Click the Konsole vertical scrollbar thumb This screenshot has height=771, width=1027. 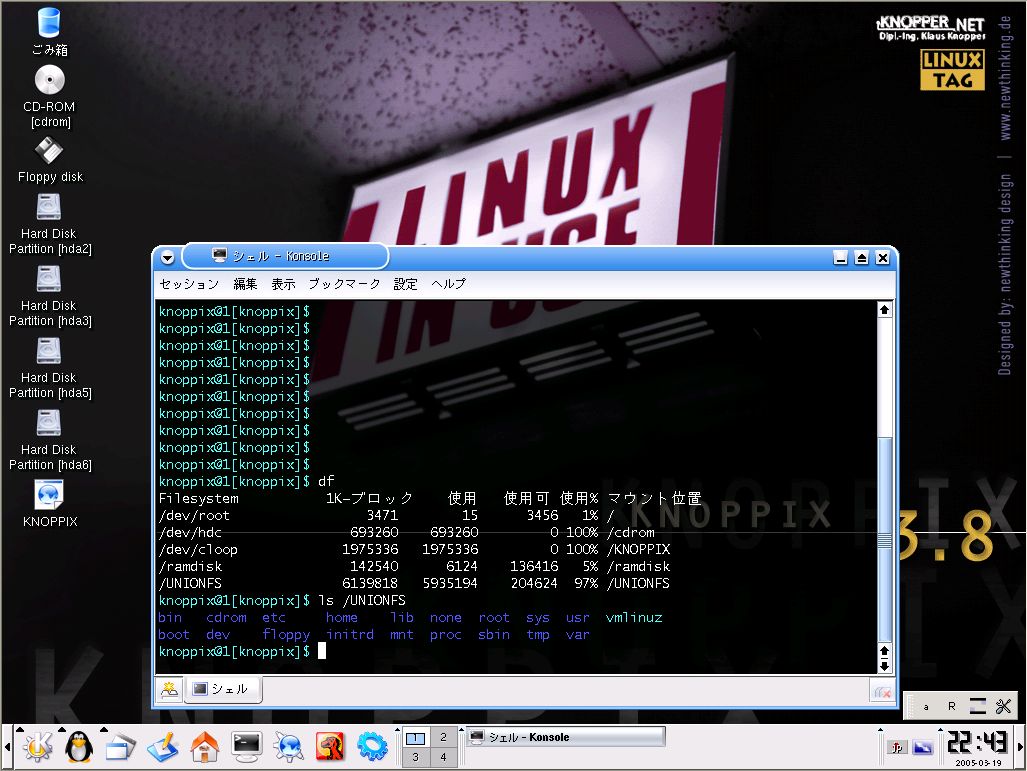(x=884, y=540)
